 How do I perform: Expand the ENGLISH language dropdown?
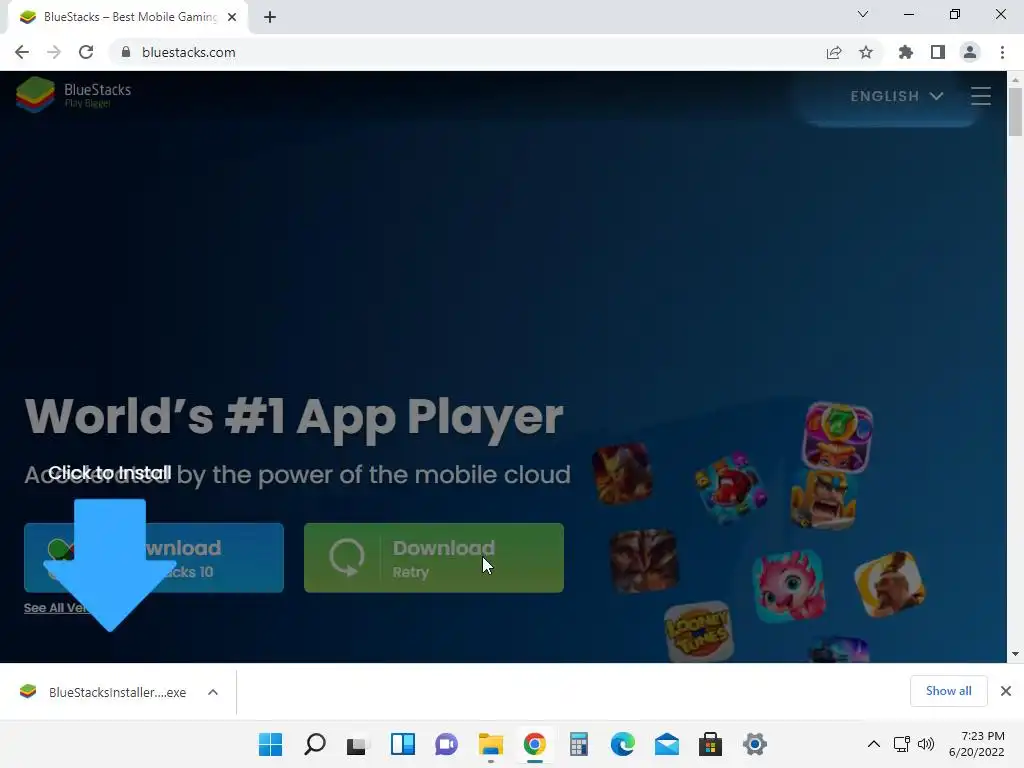coord(897,96)
